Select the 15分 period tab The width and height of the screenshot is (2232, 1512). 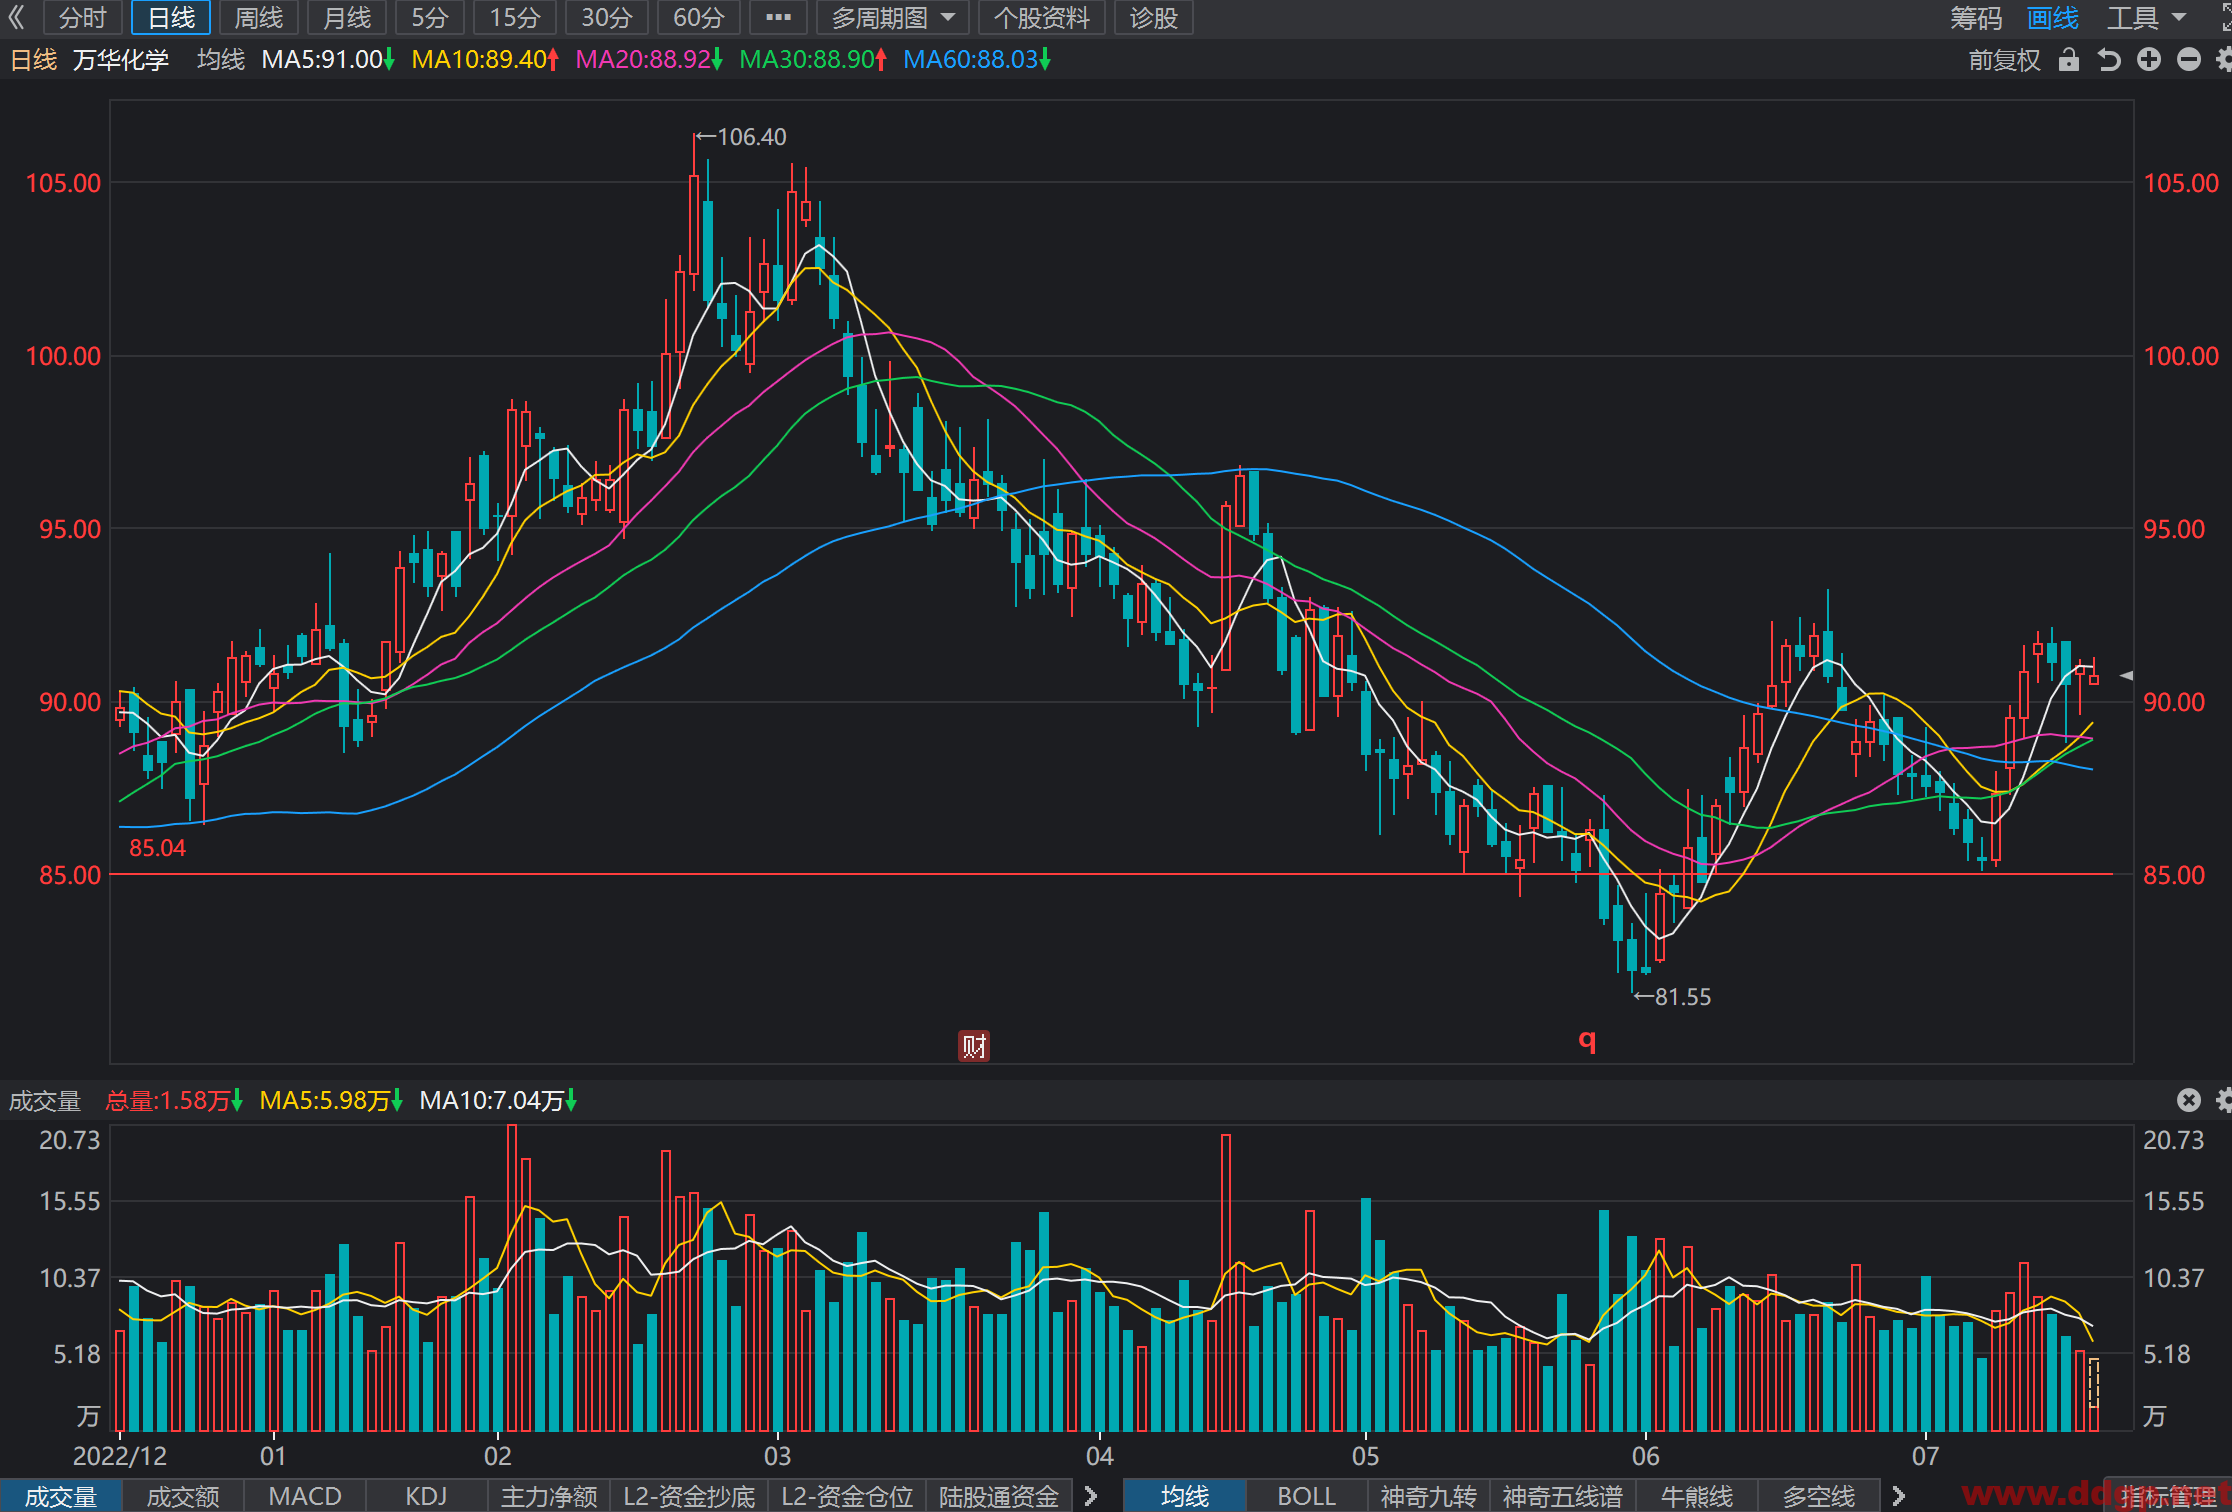[515, 17]
